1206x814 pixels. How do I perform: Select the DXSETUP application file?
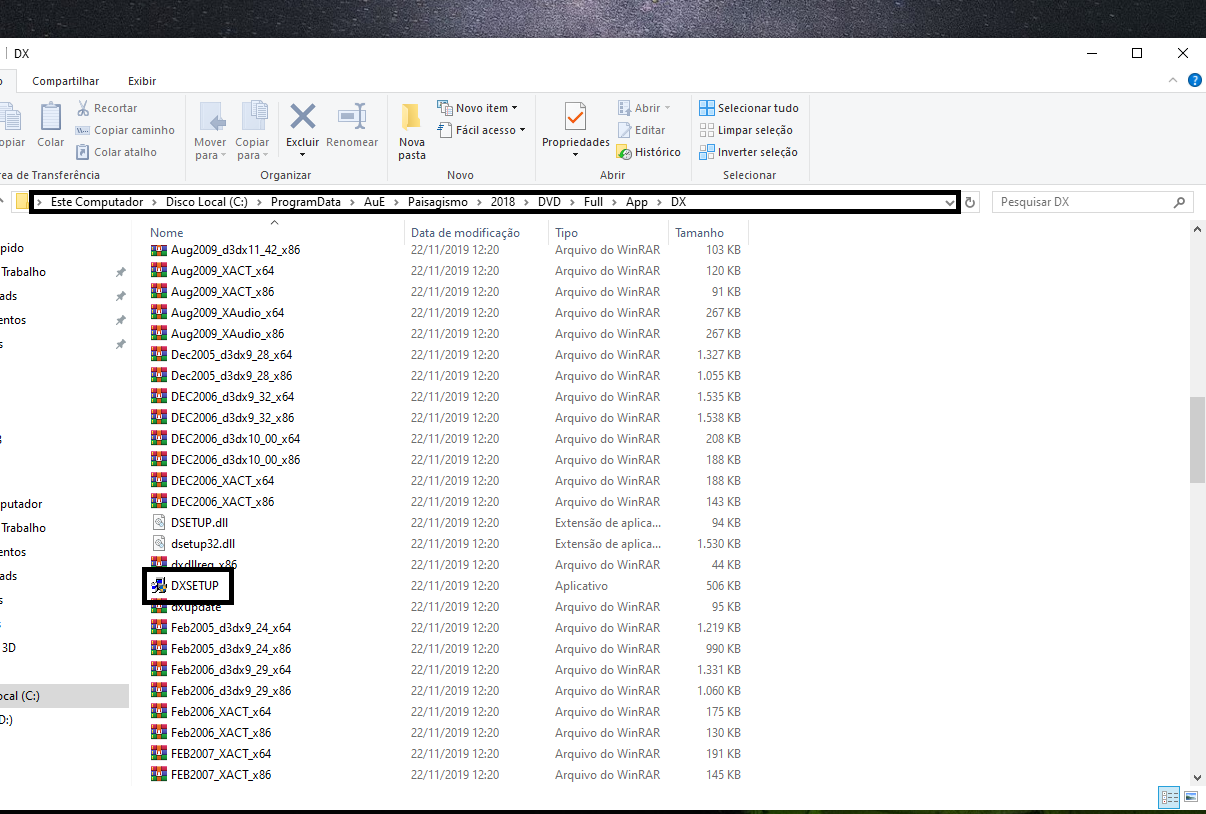tap(194, 586)
